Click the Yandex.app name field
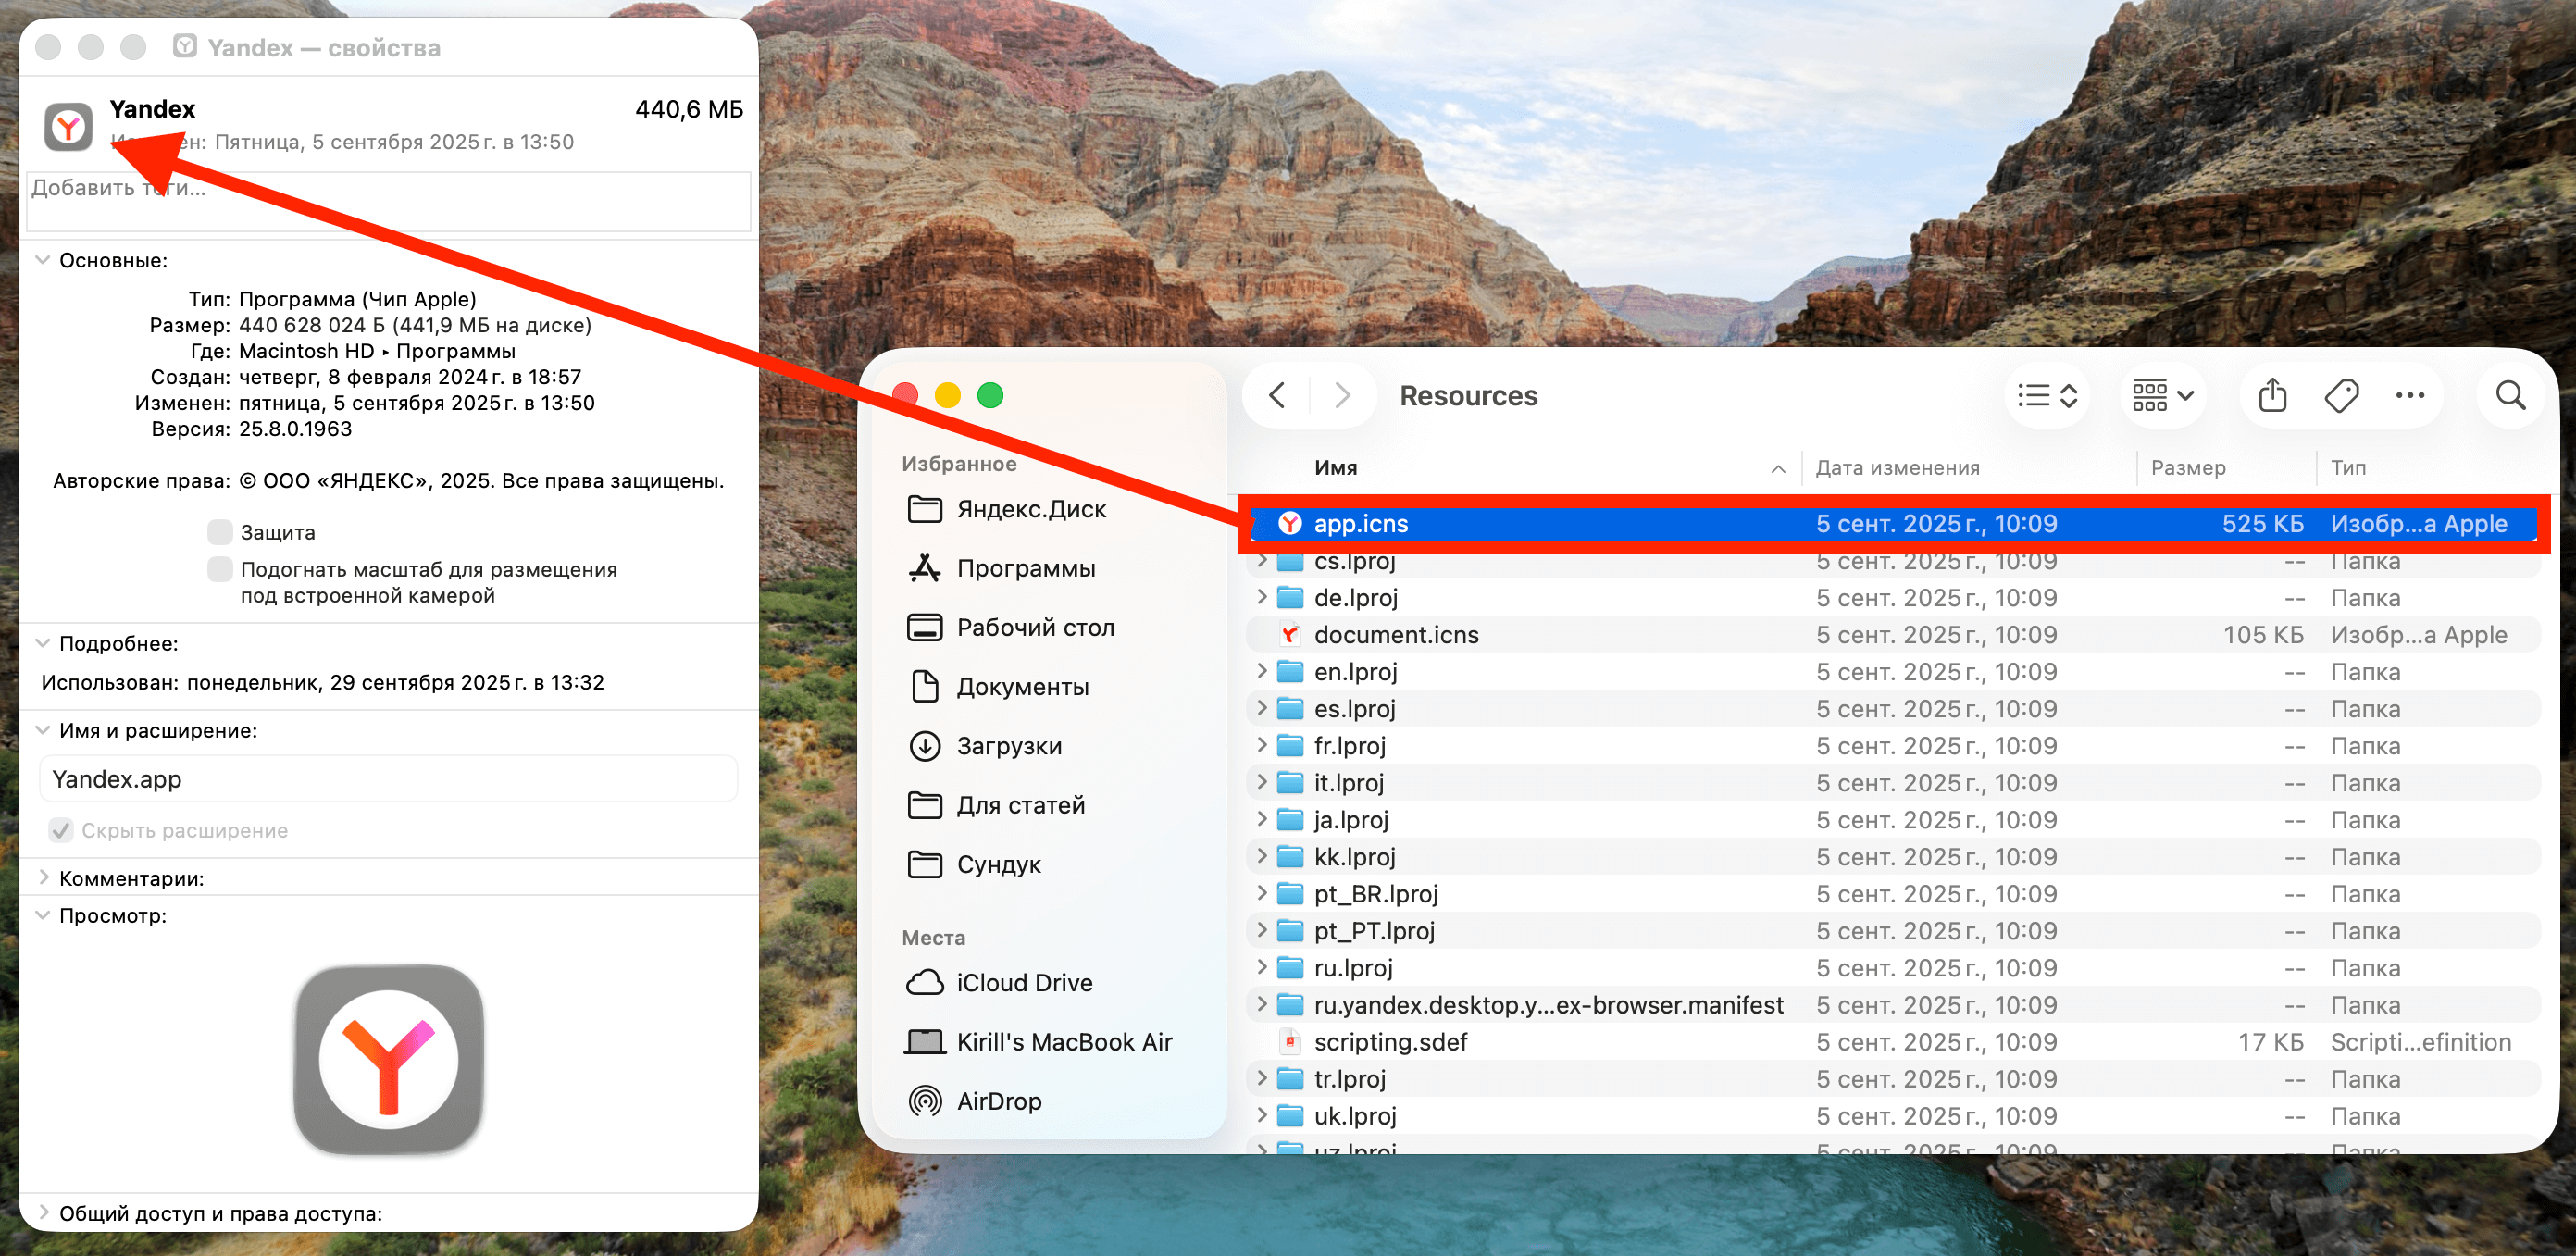 tap(389, 779)
